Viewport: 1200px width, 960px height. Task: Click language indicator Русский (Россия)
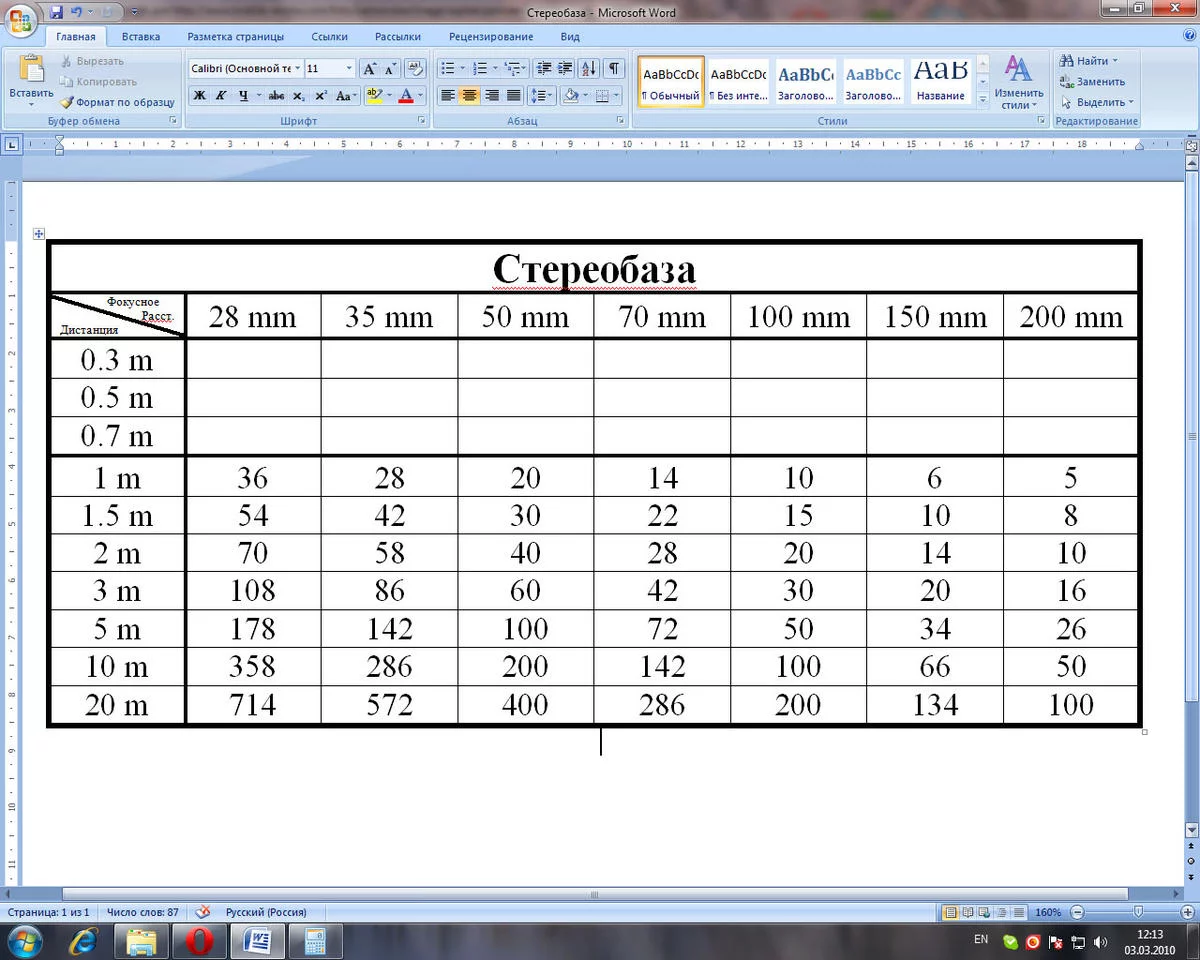(x=266, y=912)
